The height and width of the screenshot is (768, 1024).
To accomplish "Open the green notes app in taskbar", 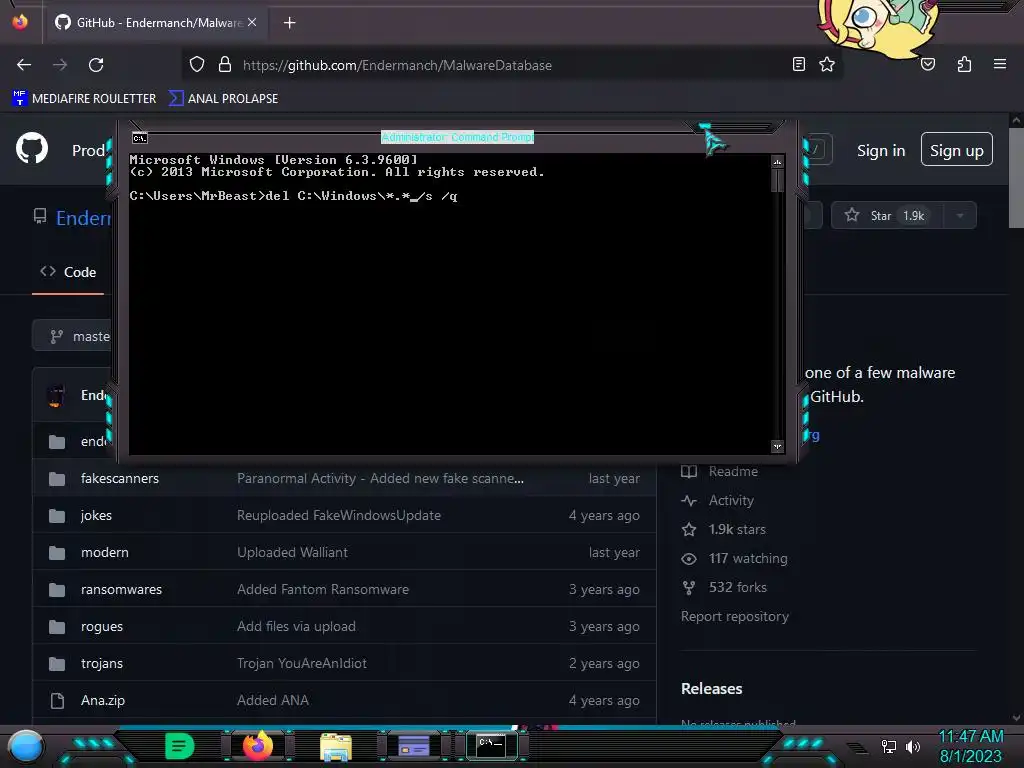I will click(180, 746).
